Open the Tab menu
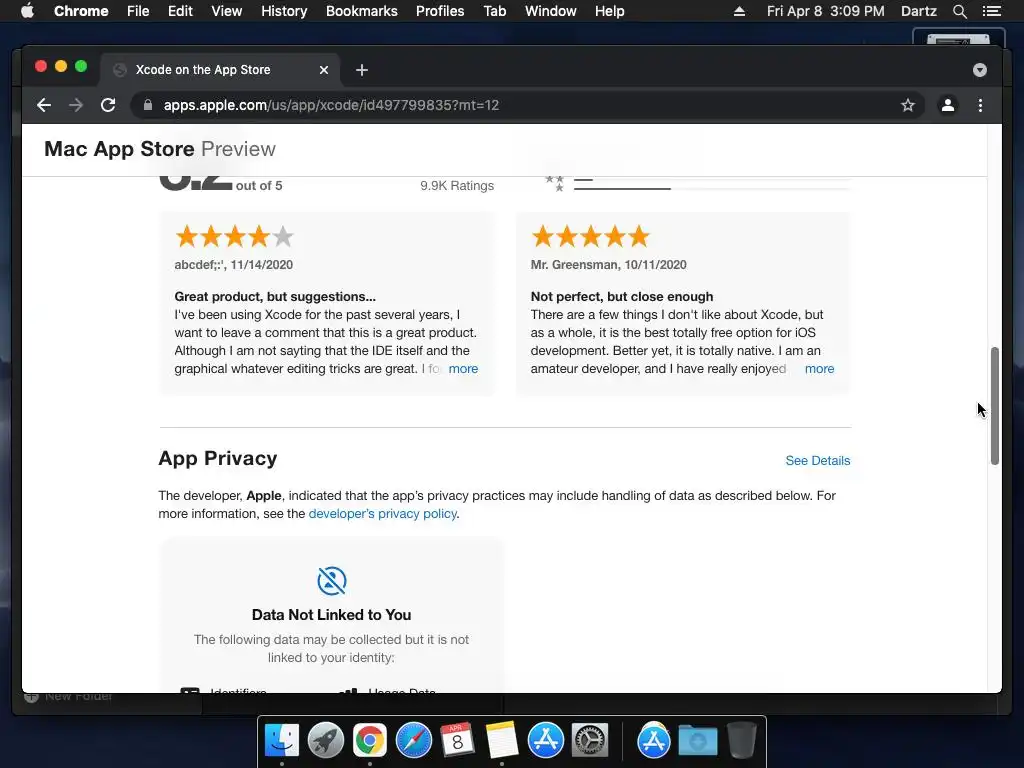Viewport: 1024px width, 768px height. pyautogui.click(x=495, y=11)
